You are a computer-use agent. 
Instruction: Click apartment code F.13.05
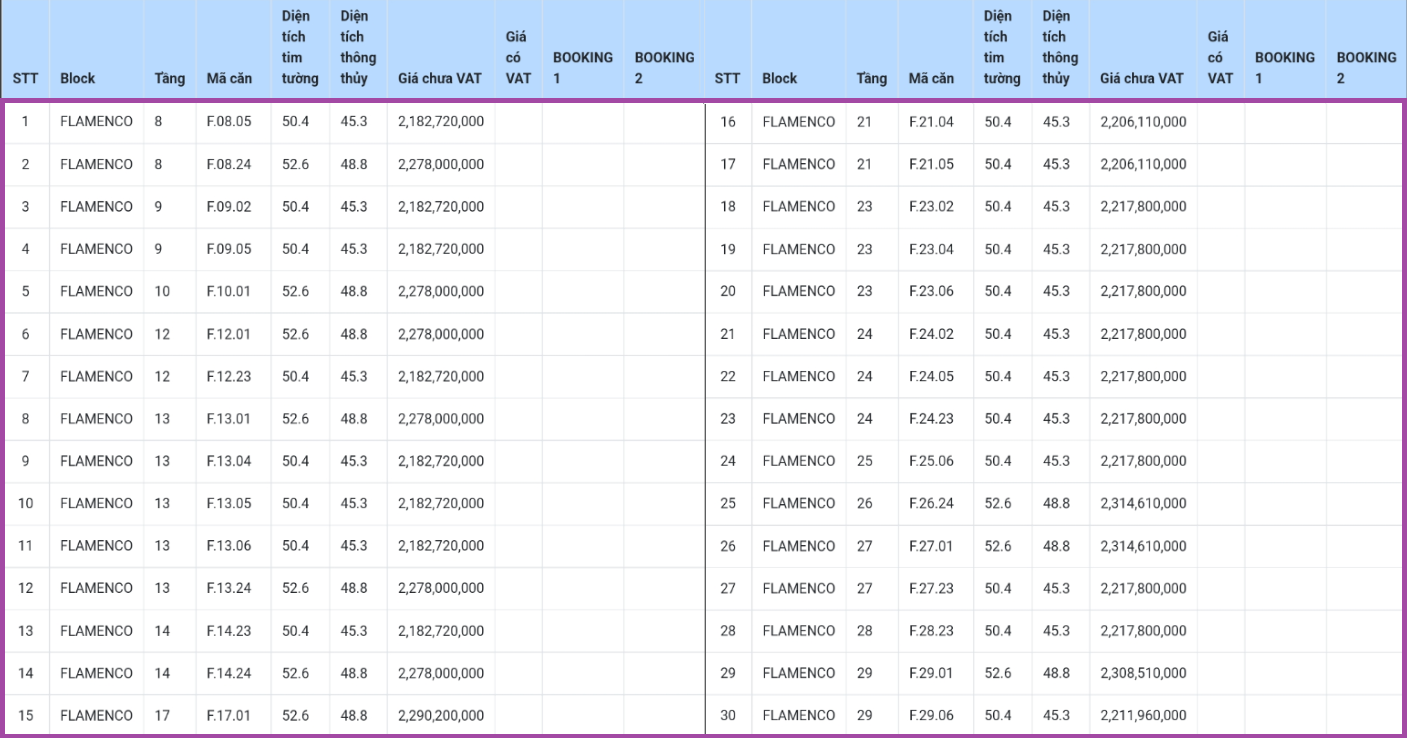click(x=229, y=503)
